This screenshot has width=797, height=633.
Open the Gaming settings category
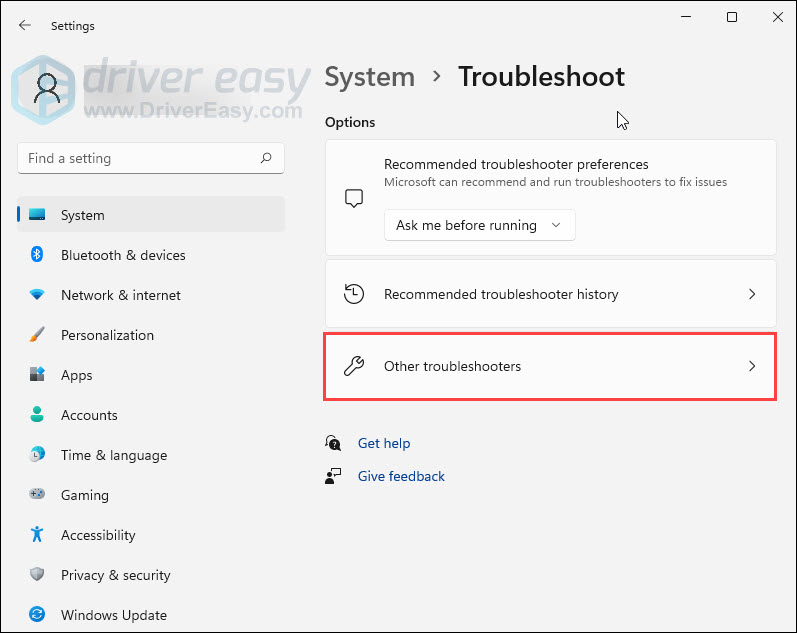pyautogui.click(x=85, y=495)
